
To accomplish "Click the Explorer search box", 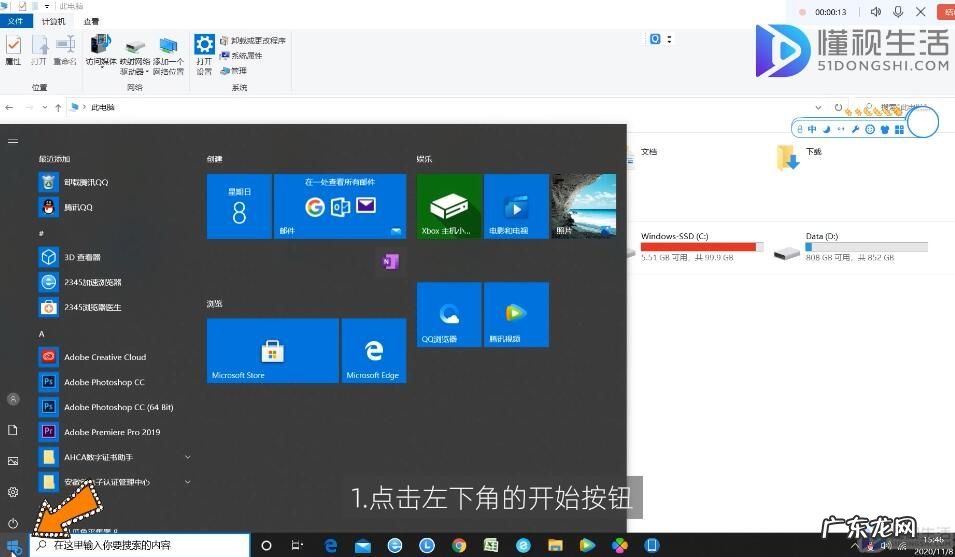I will [x=903, y=107].
